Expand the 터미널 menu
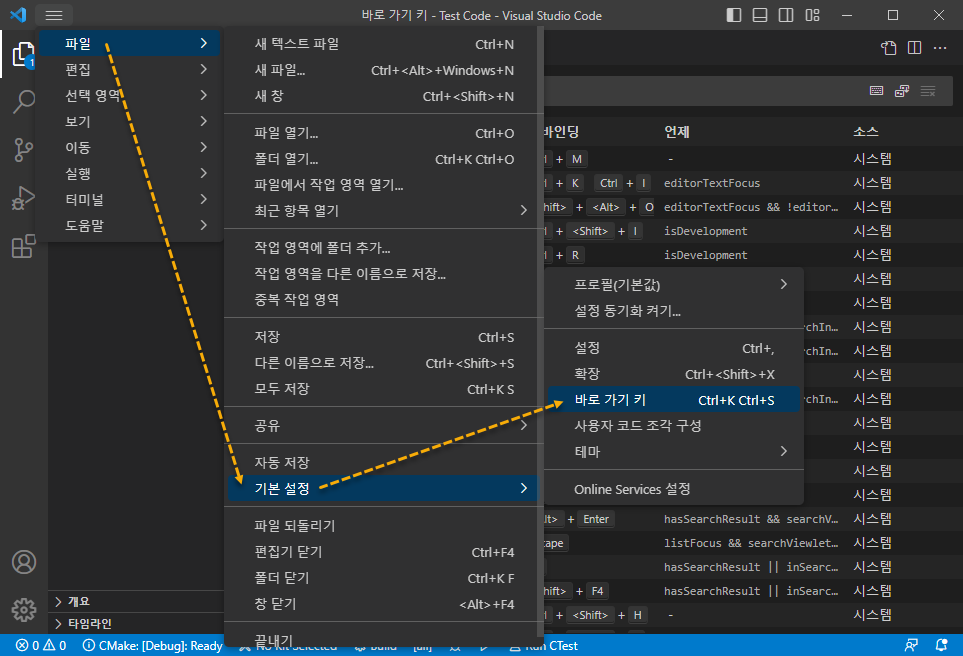963x656 pixels. pyautogui.click(x=130, y=200)
